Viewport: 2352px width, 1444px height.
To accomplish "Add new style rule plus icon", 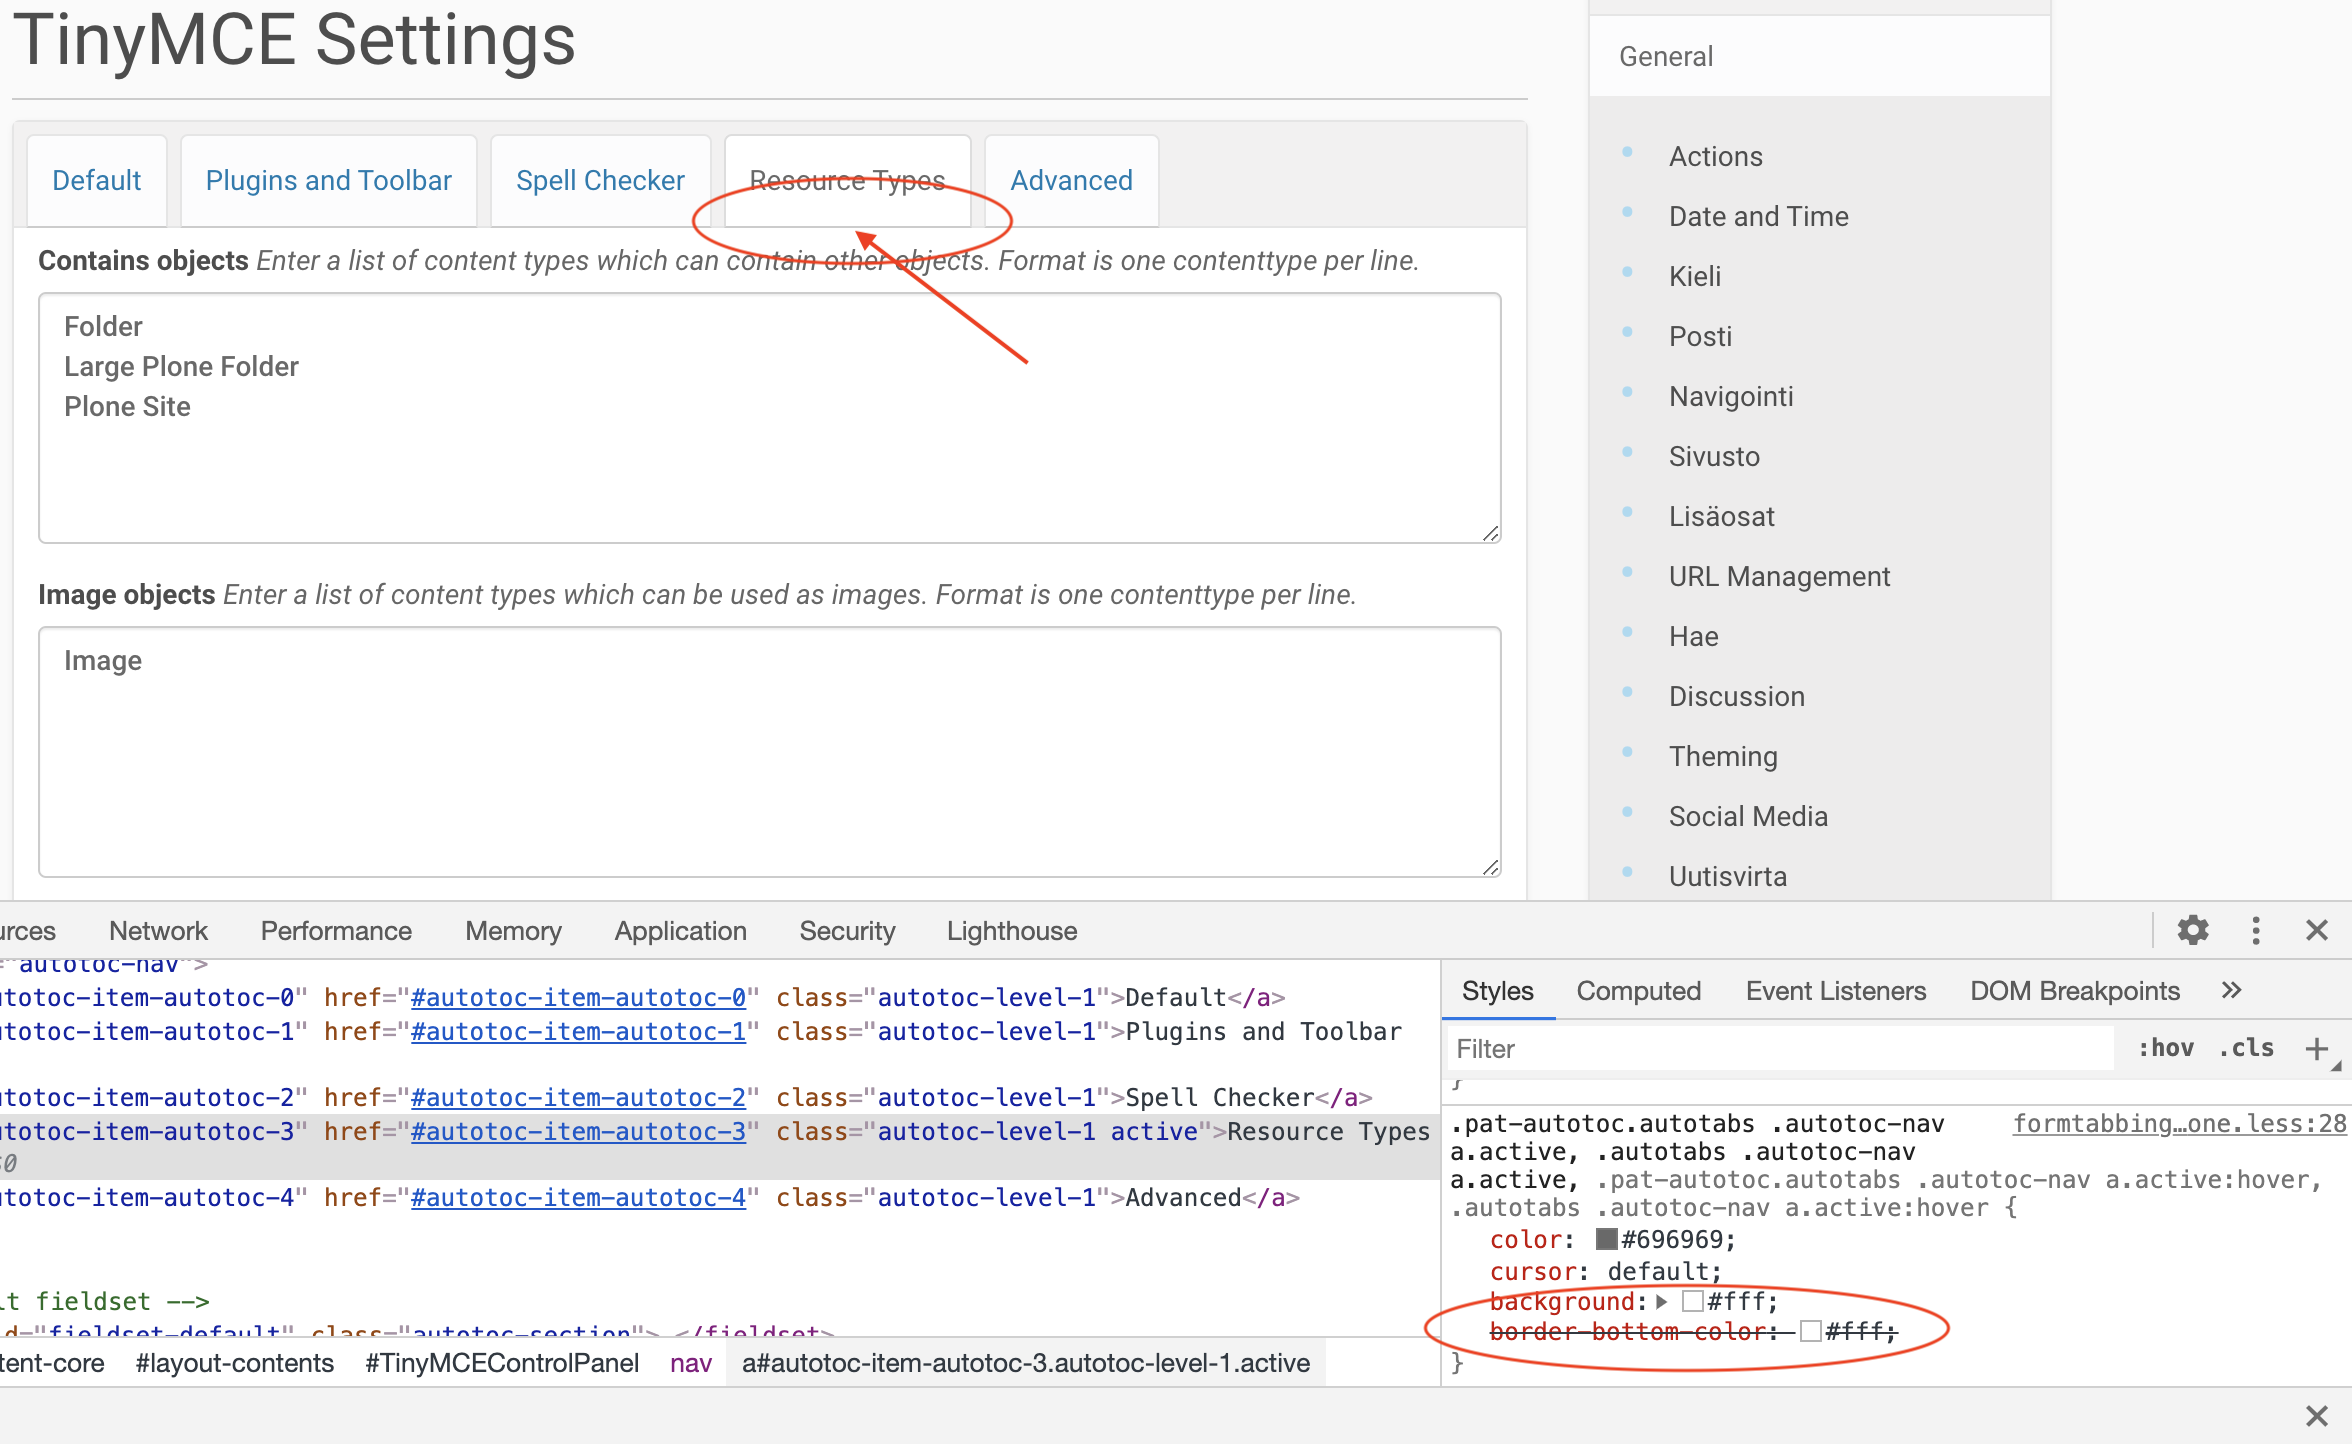I will pos(2317,1048).
